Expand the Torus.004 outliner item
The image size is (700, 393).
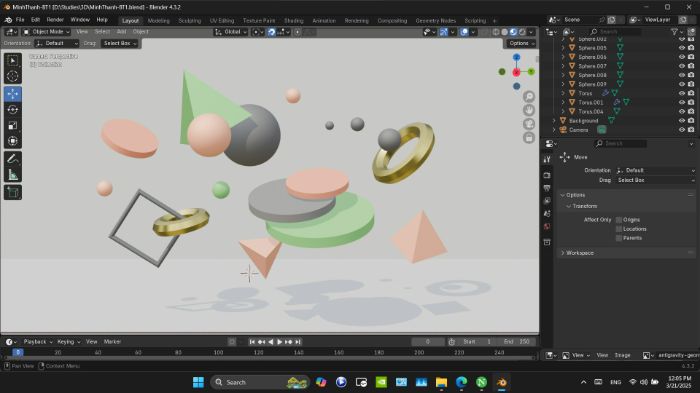click(563, 111)
